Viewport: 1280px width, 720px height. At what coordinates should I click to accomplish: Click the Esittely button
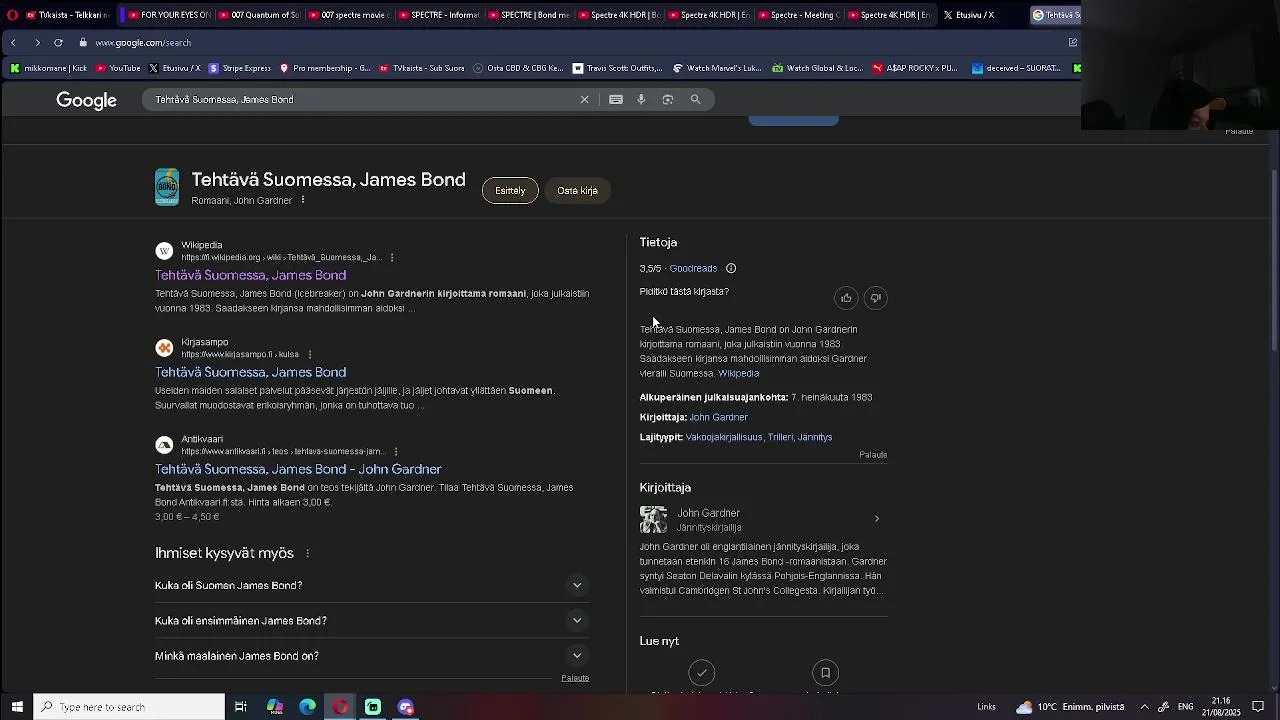[510, 191]
